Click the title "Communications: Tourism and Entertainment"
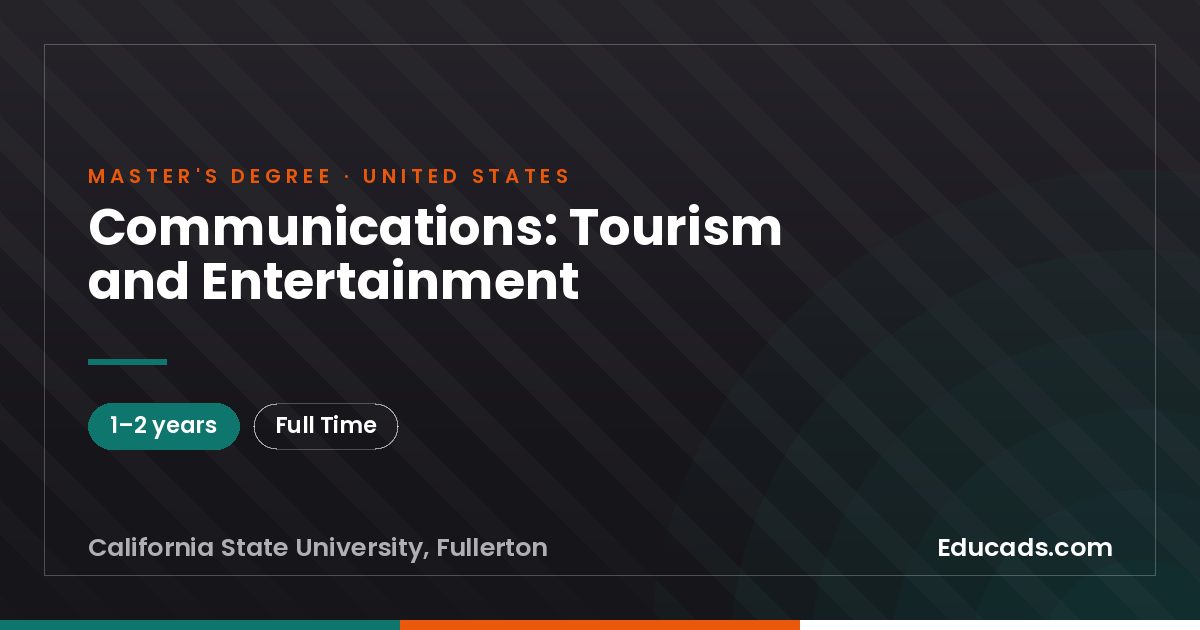The image size is (1200, 630). [435, 254]
